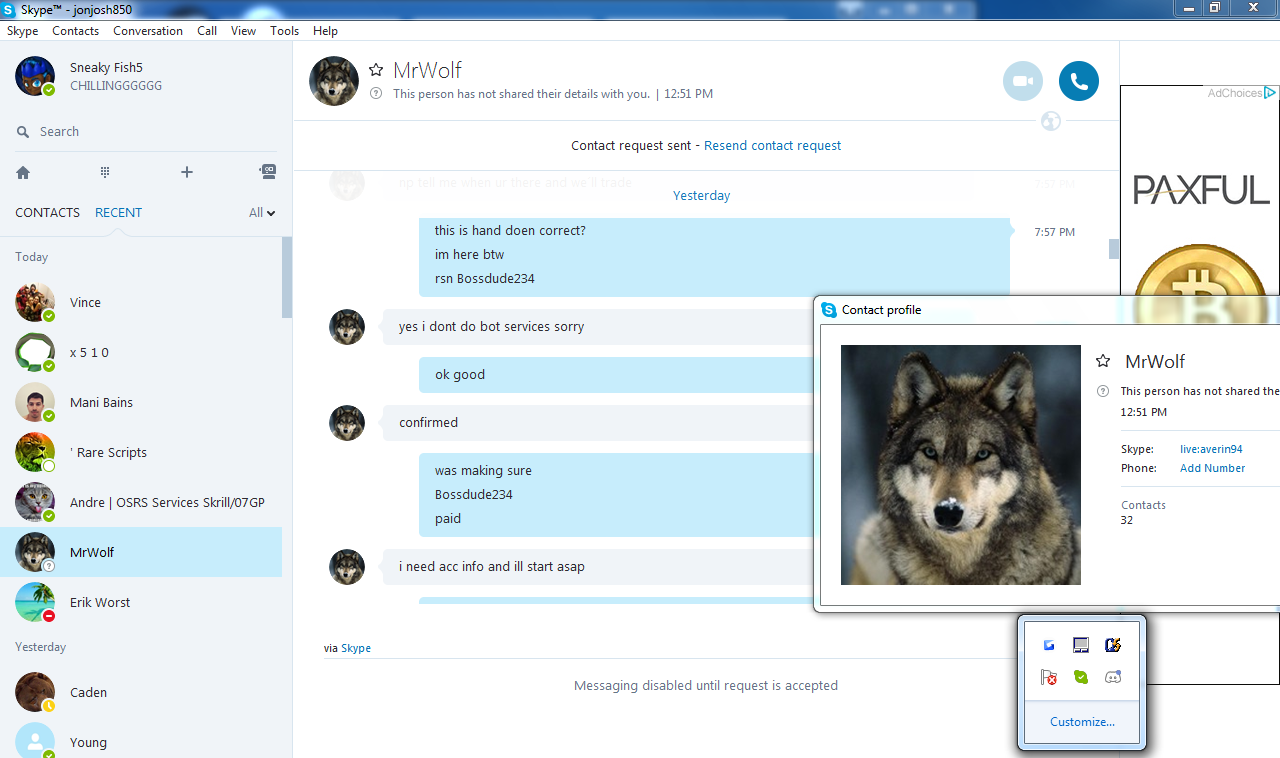The height and width of the screenshot is (758, 1280).
Task: Click the Skype logo in title bar
Action: (x=9, y=9)
